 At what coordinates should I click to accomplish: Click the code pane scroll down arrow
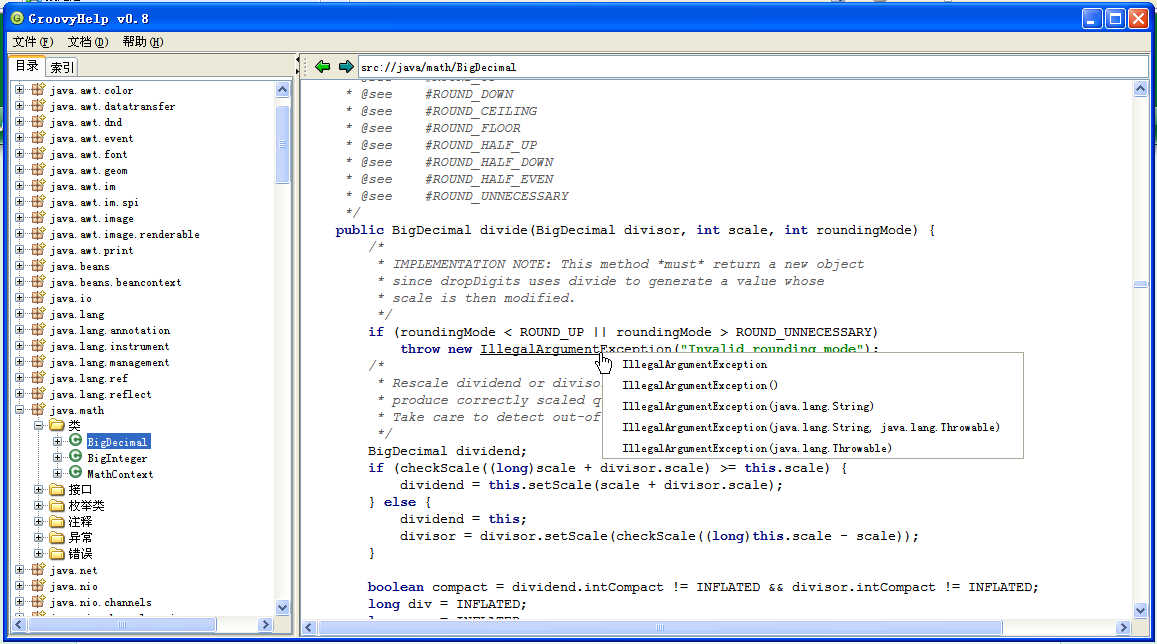tap(1140, 610)
